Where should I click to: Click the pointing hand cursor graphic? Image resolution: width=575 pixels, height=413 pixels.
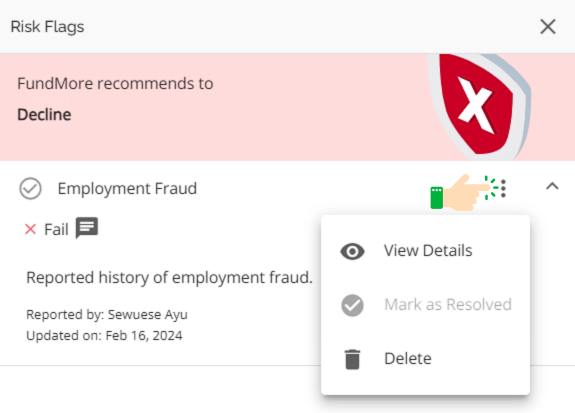(x=466, y=193)
